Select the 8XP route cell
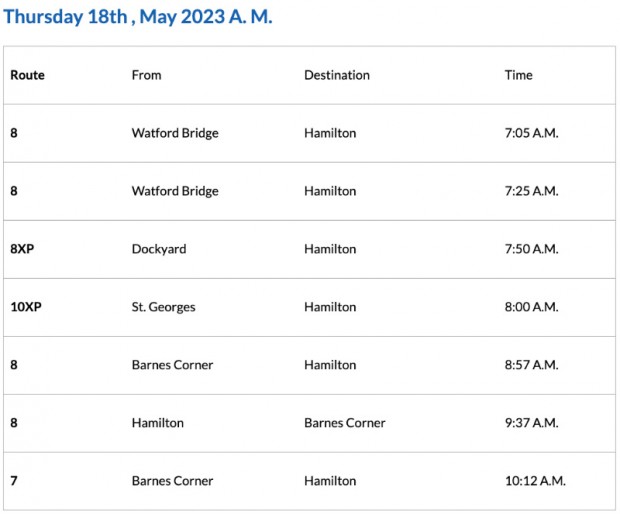 (x=22, y=249)
